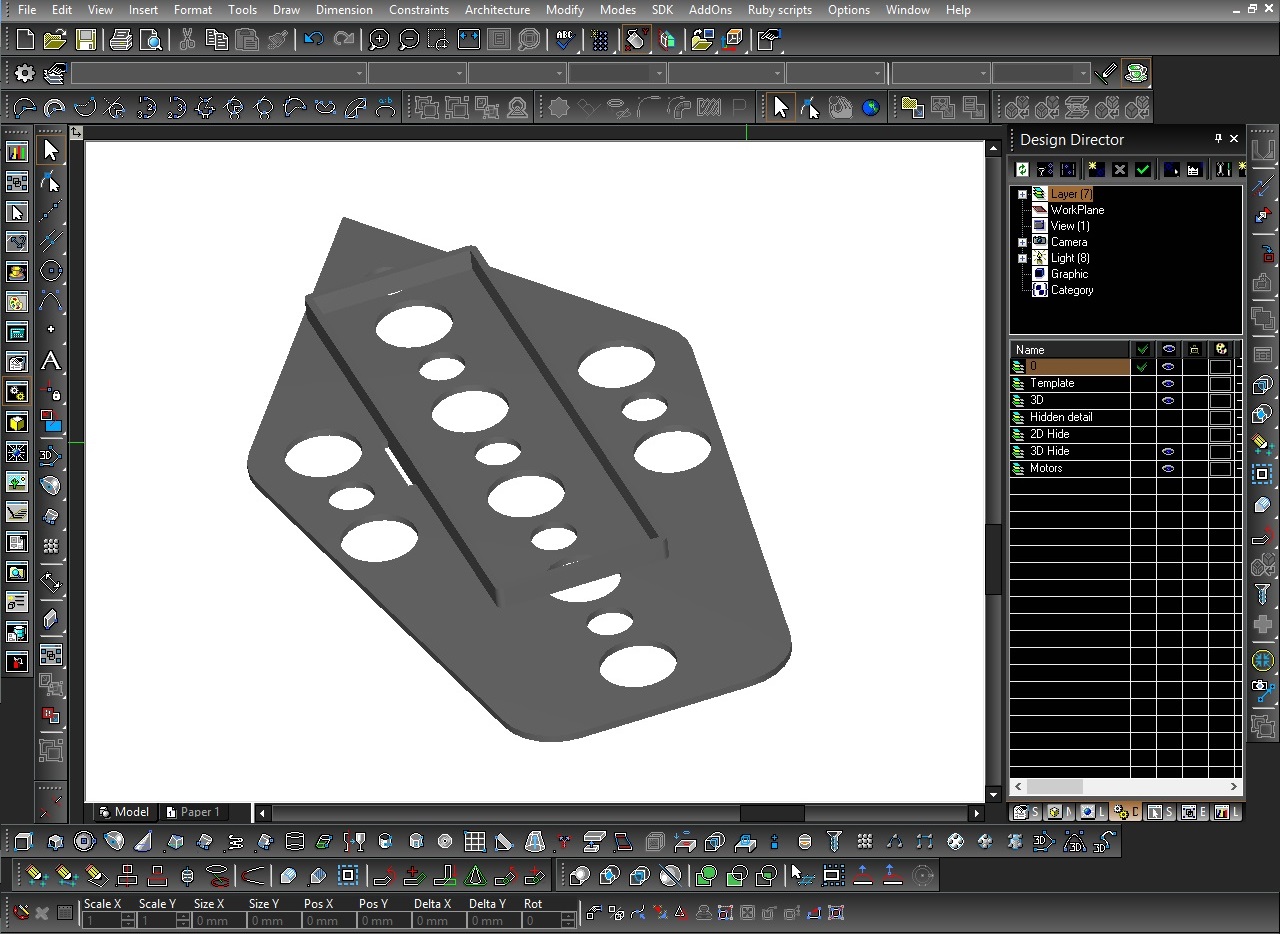Expand the Layer (7) tree node
The width and height of the screenshot is (1280, 934).
[x=1022, y=194]
